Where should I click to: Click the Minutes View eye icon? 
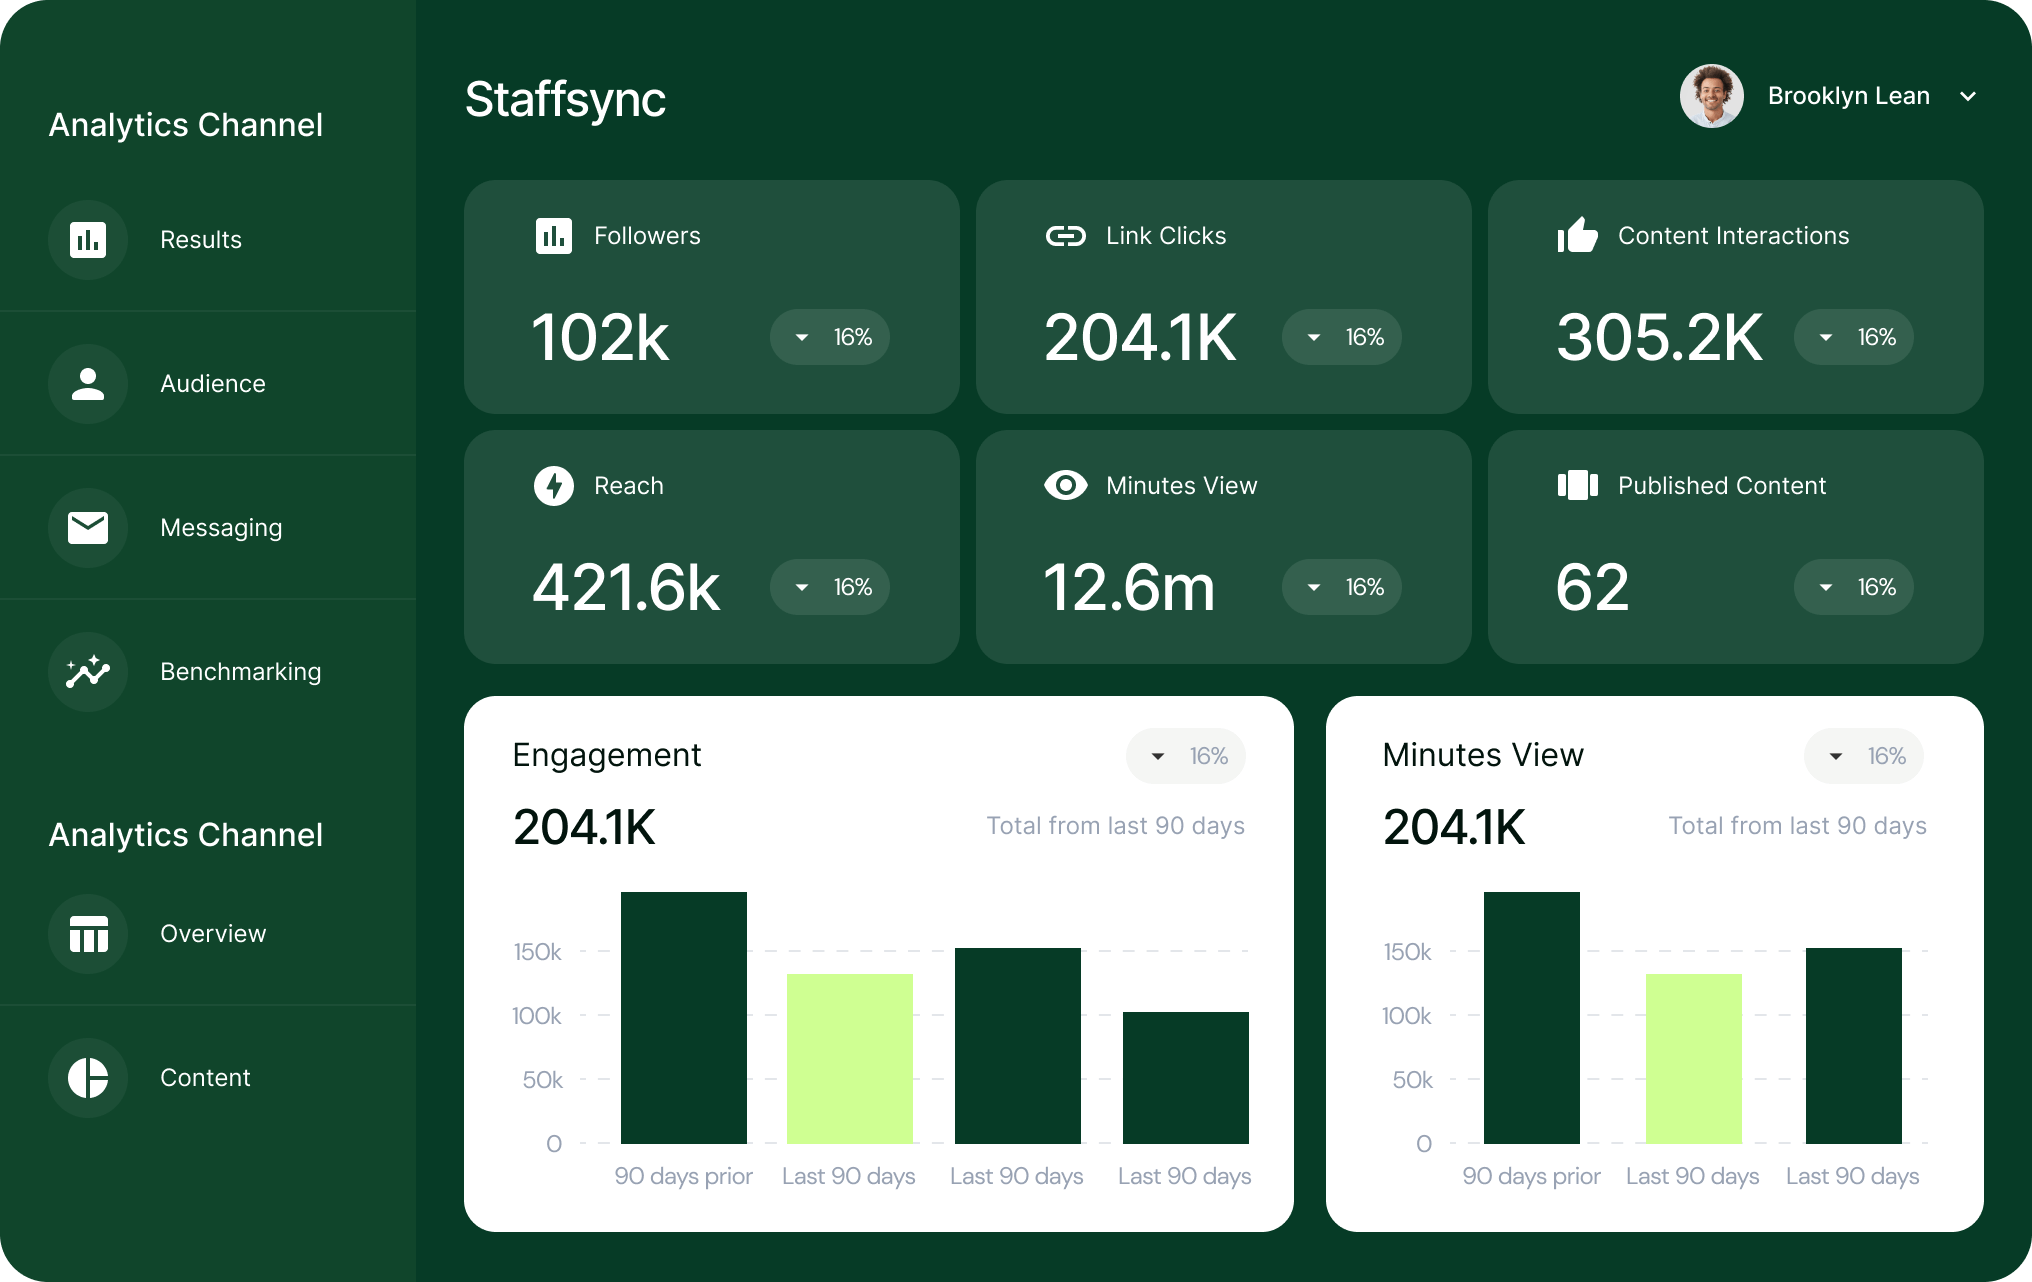[1065, 486]
